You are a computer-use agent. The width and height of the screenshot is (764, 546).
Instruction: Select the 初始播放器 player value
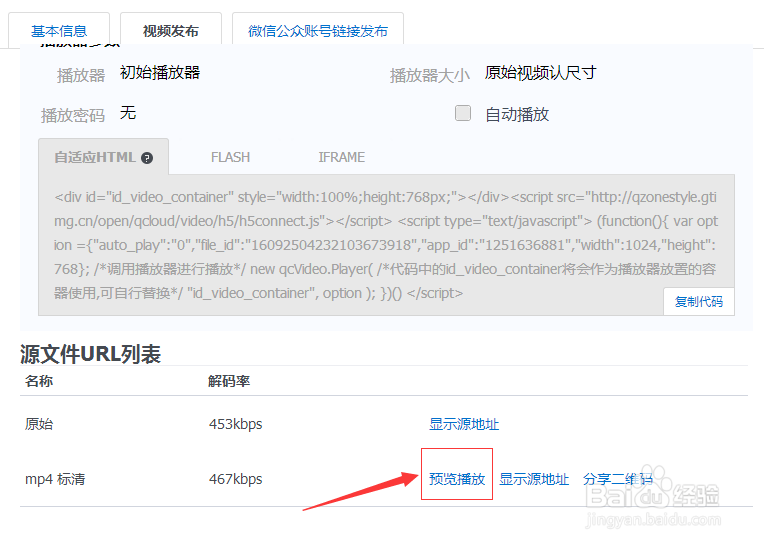[x=160, y=73]
